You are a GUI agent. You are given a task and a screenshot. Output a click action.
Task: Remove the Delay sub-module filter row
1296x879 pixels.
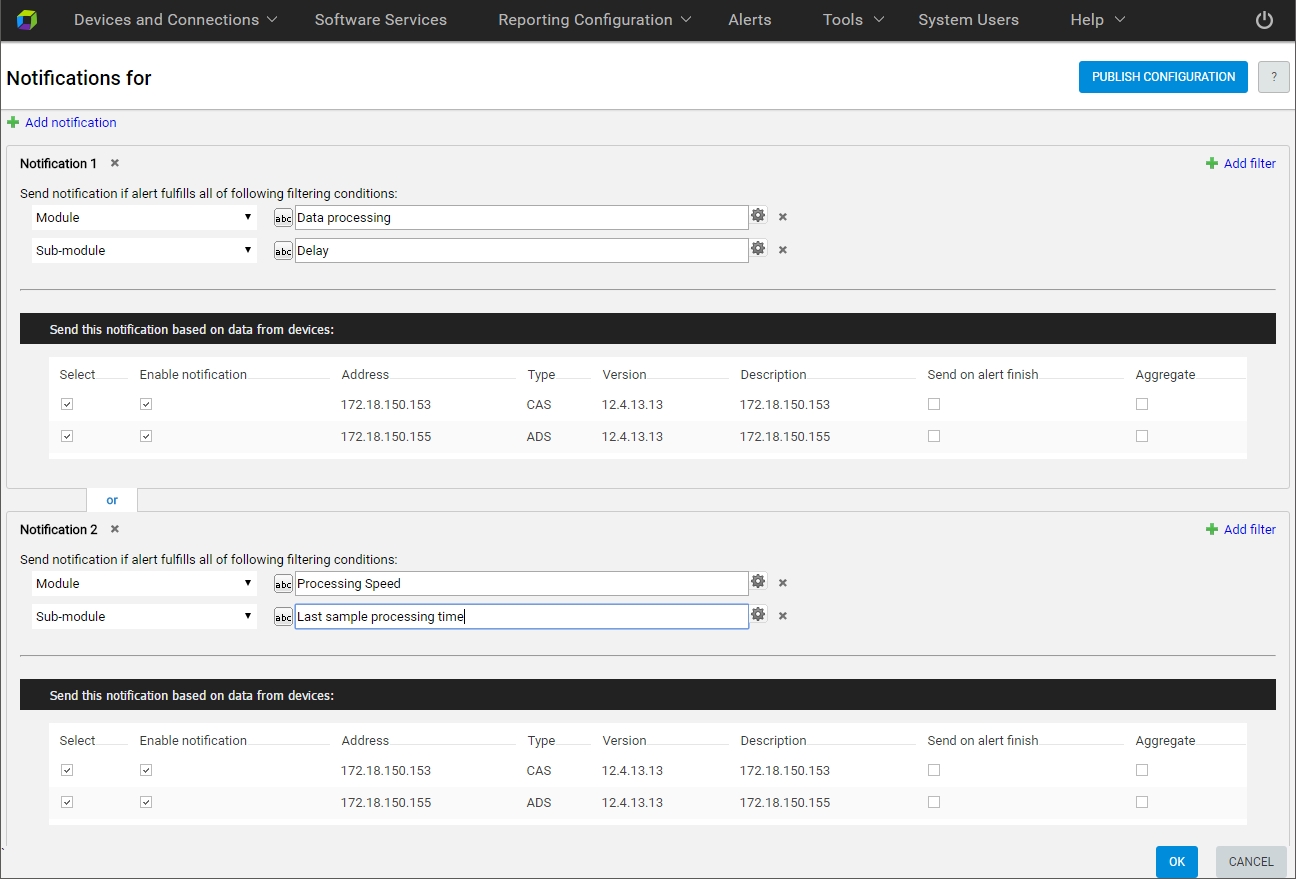[x=783, y=250]
